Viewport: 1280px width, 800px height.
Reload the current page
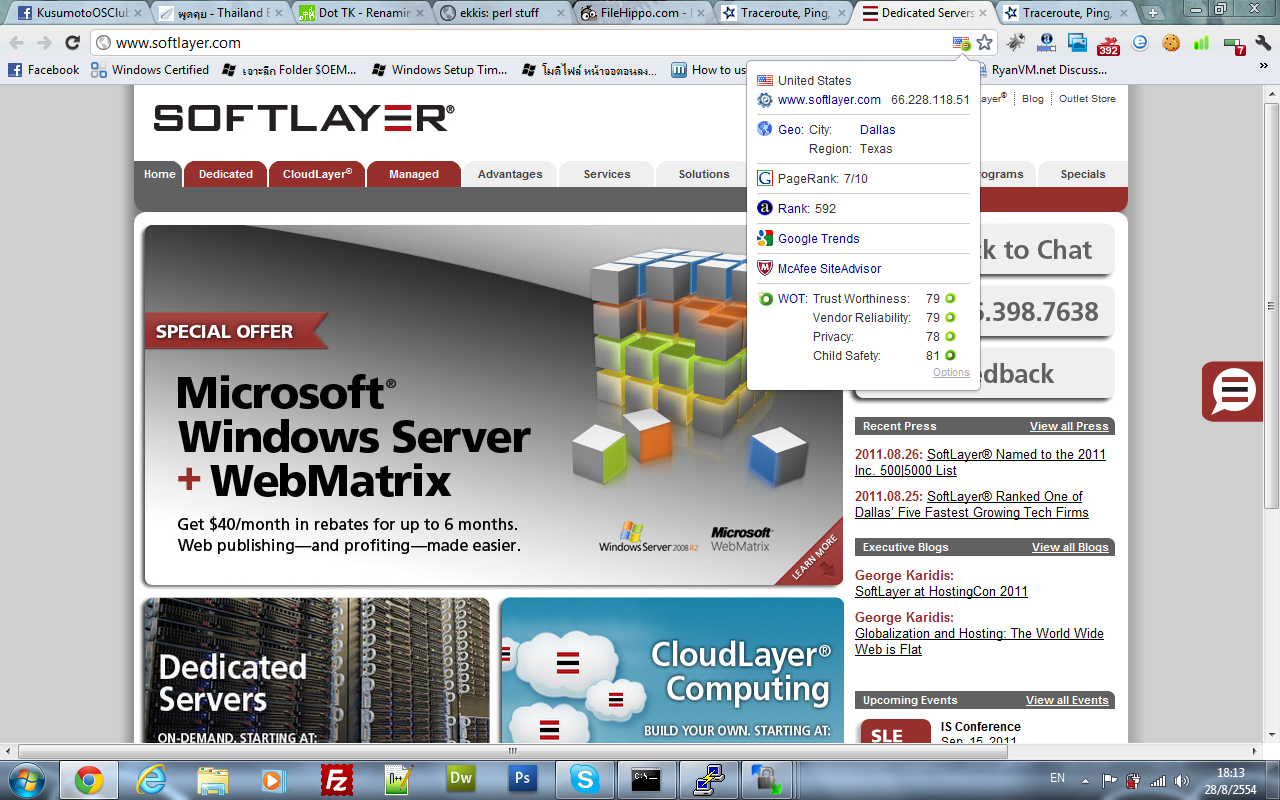tap(72, 43)
